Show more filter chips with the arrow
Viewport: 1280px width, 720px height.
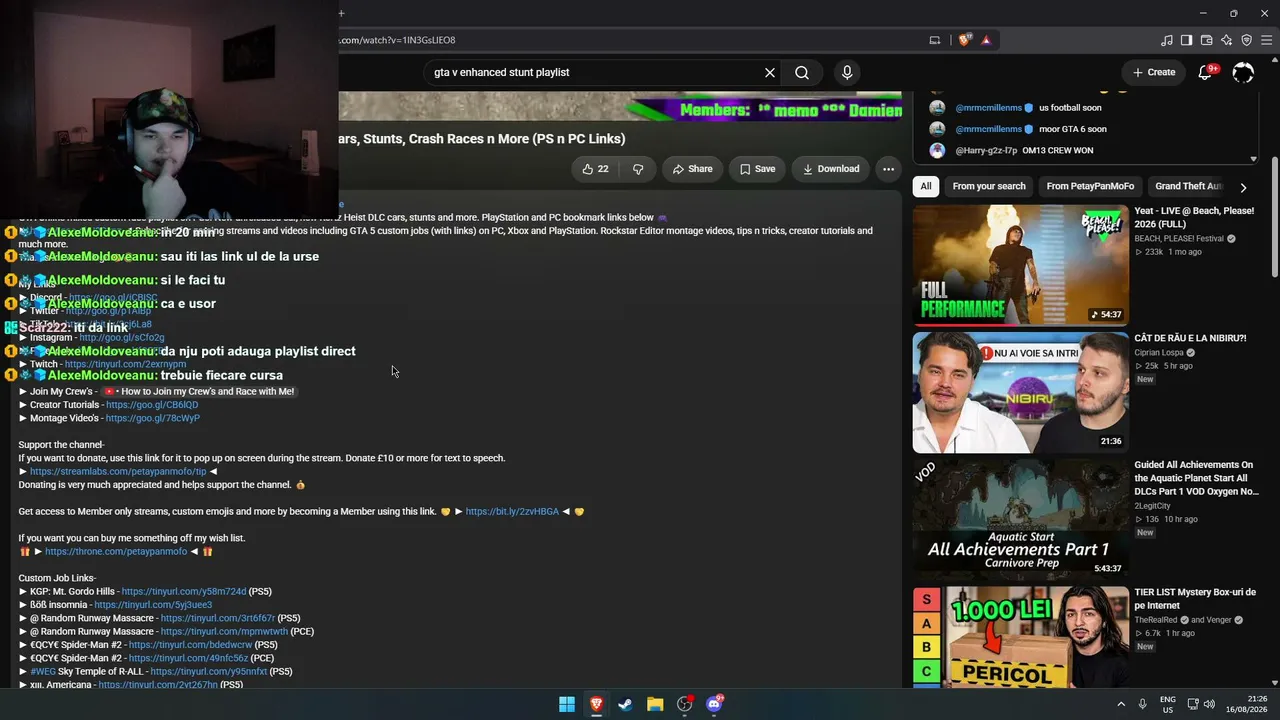pos(1243,187)
